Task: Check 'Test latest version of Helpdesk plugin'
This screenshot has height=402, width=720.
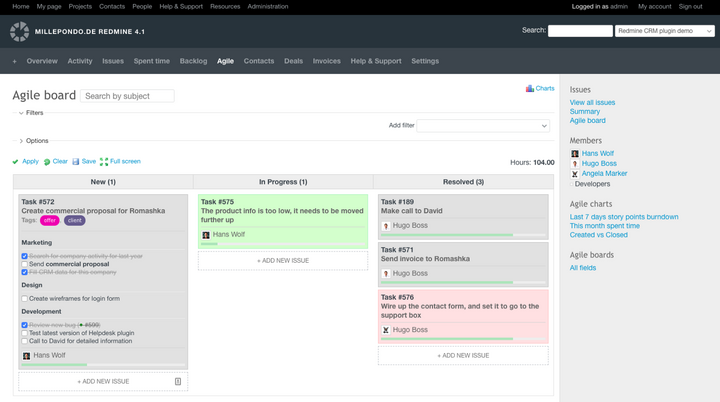Action: [25, 333]
